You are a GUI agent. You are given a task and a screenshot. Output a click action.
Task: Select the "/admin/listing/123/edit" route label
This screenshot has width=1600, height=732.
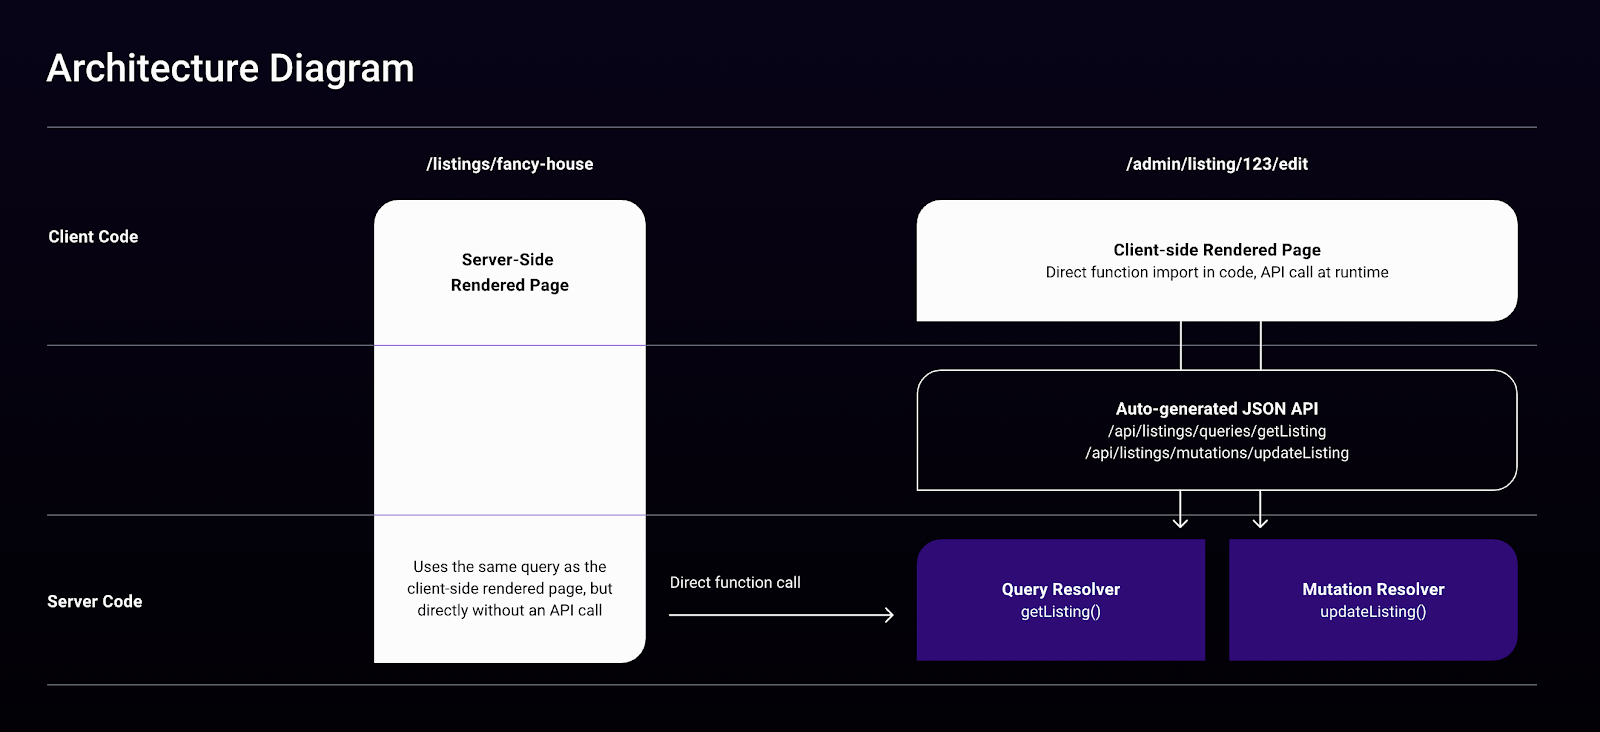coord(1217,164)
